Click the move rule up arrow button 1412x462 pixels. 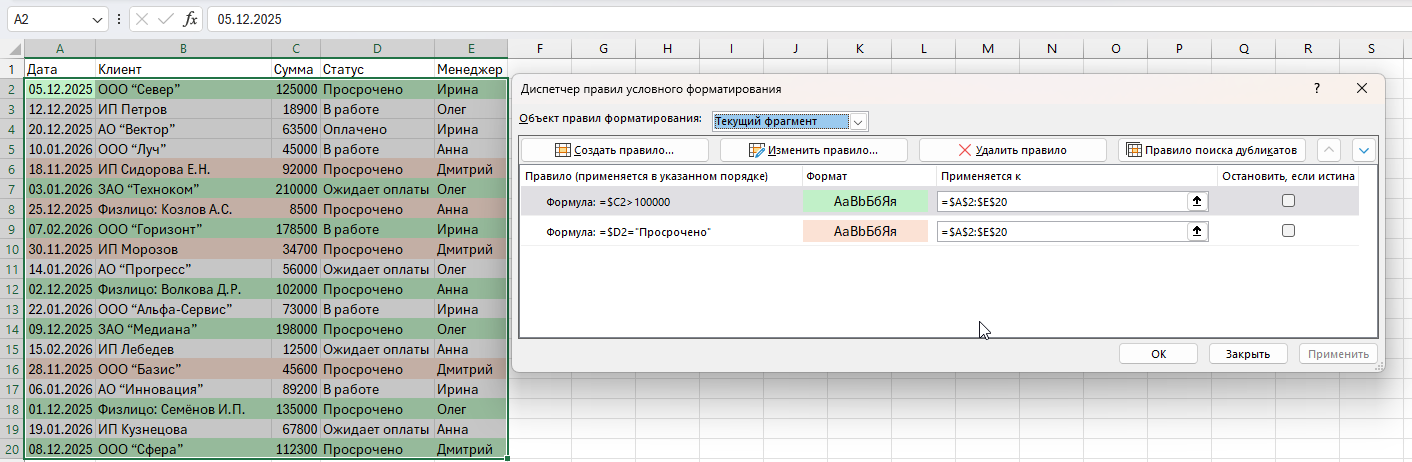(1329, 150)
